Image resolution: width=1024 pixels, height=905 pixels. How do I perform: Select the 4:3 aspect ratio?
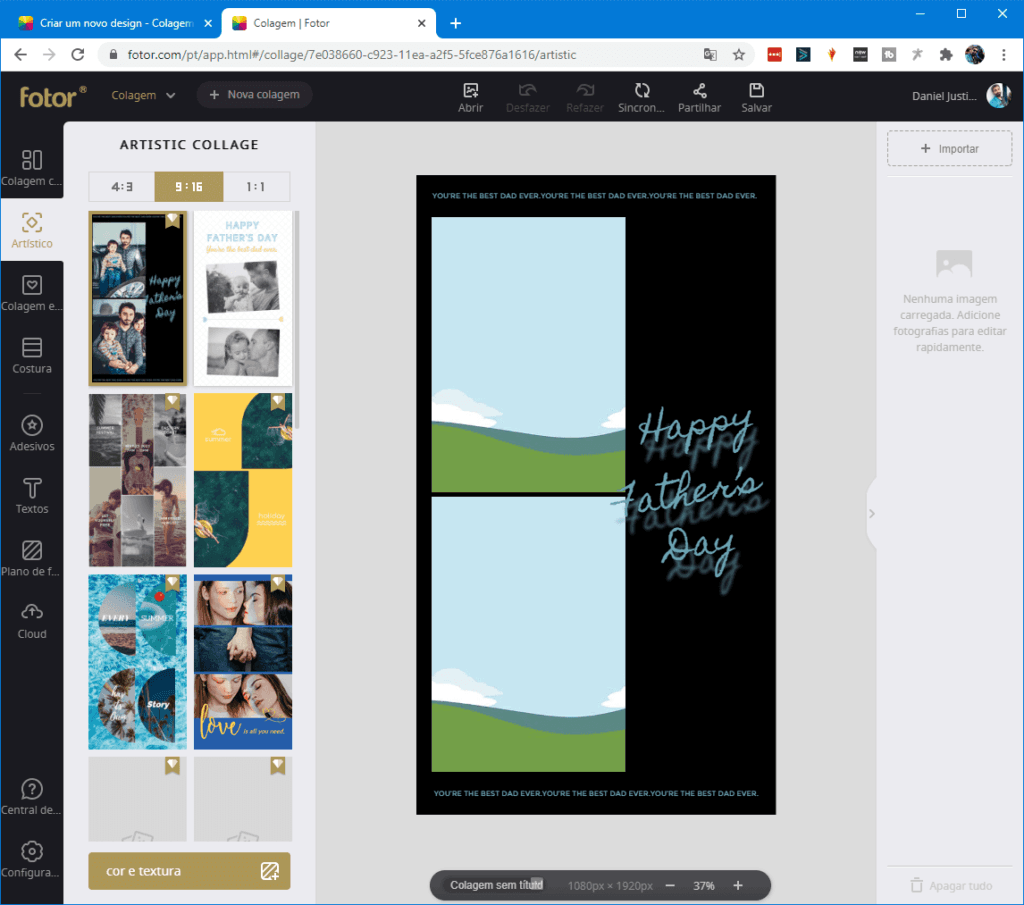click(x=122, y=187)
